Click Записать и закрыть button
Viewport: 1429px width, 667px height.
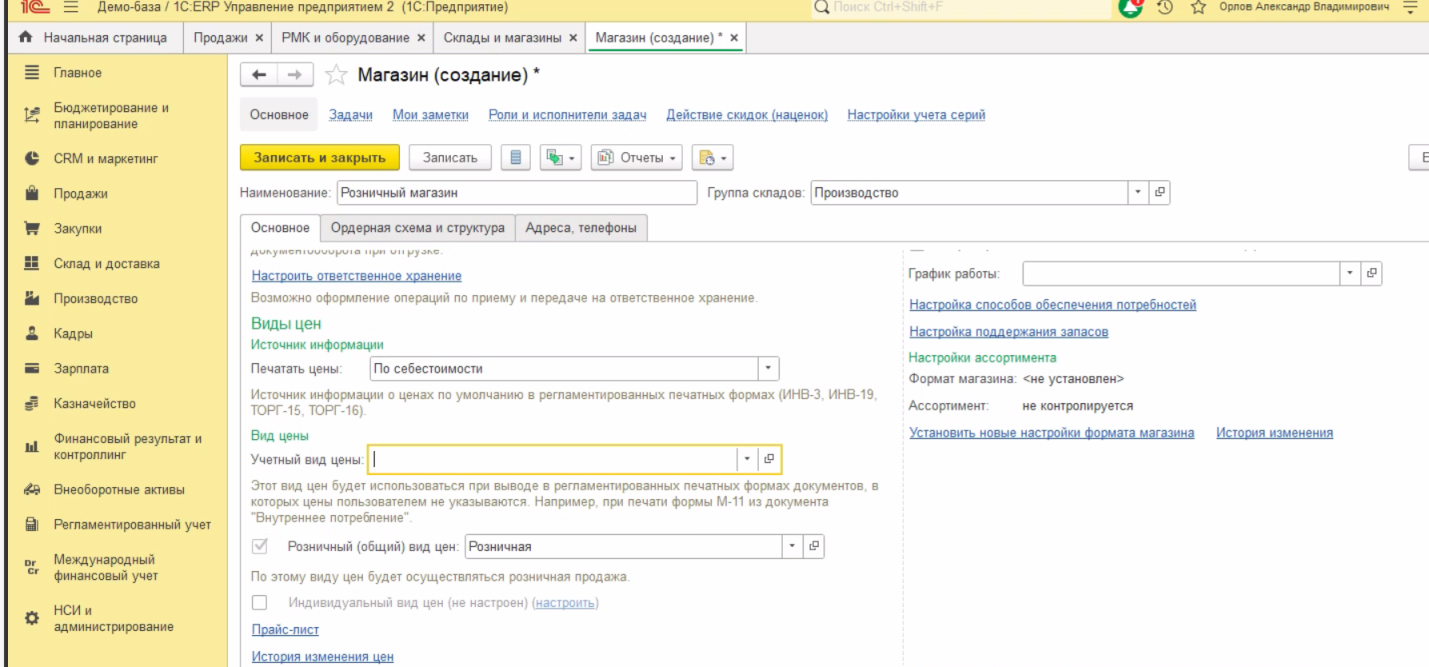[x=319, y=158]
